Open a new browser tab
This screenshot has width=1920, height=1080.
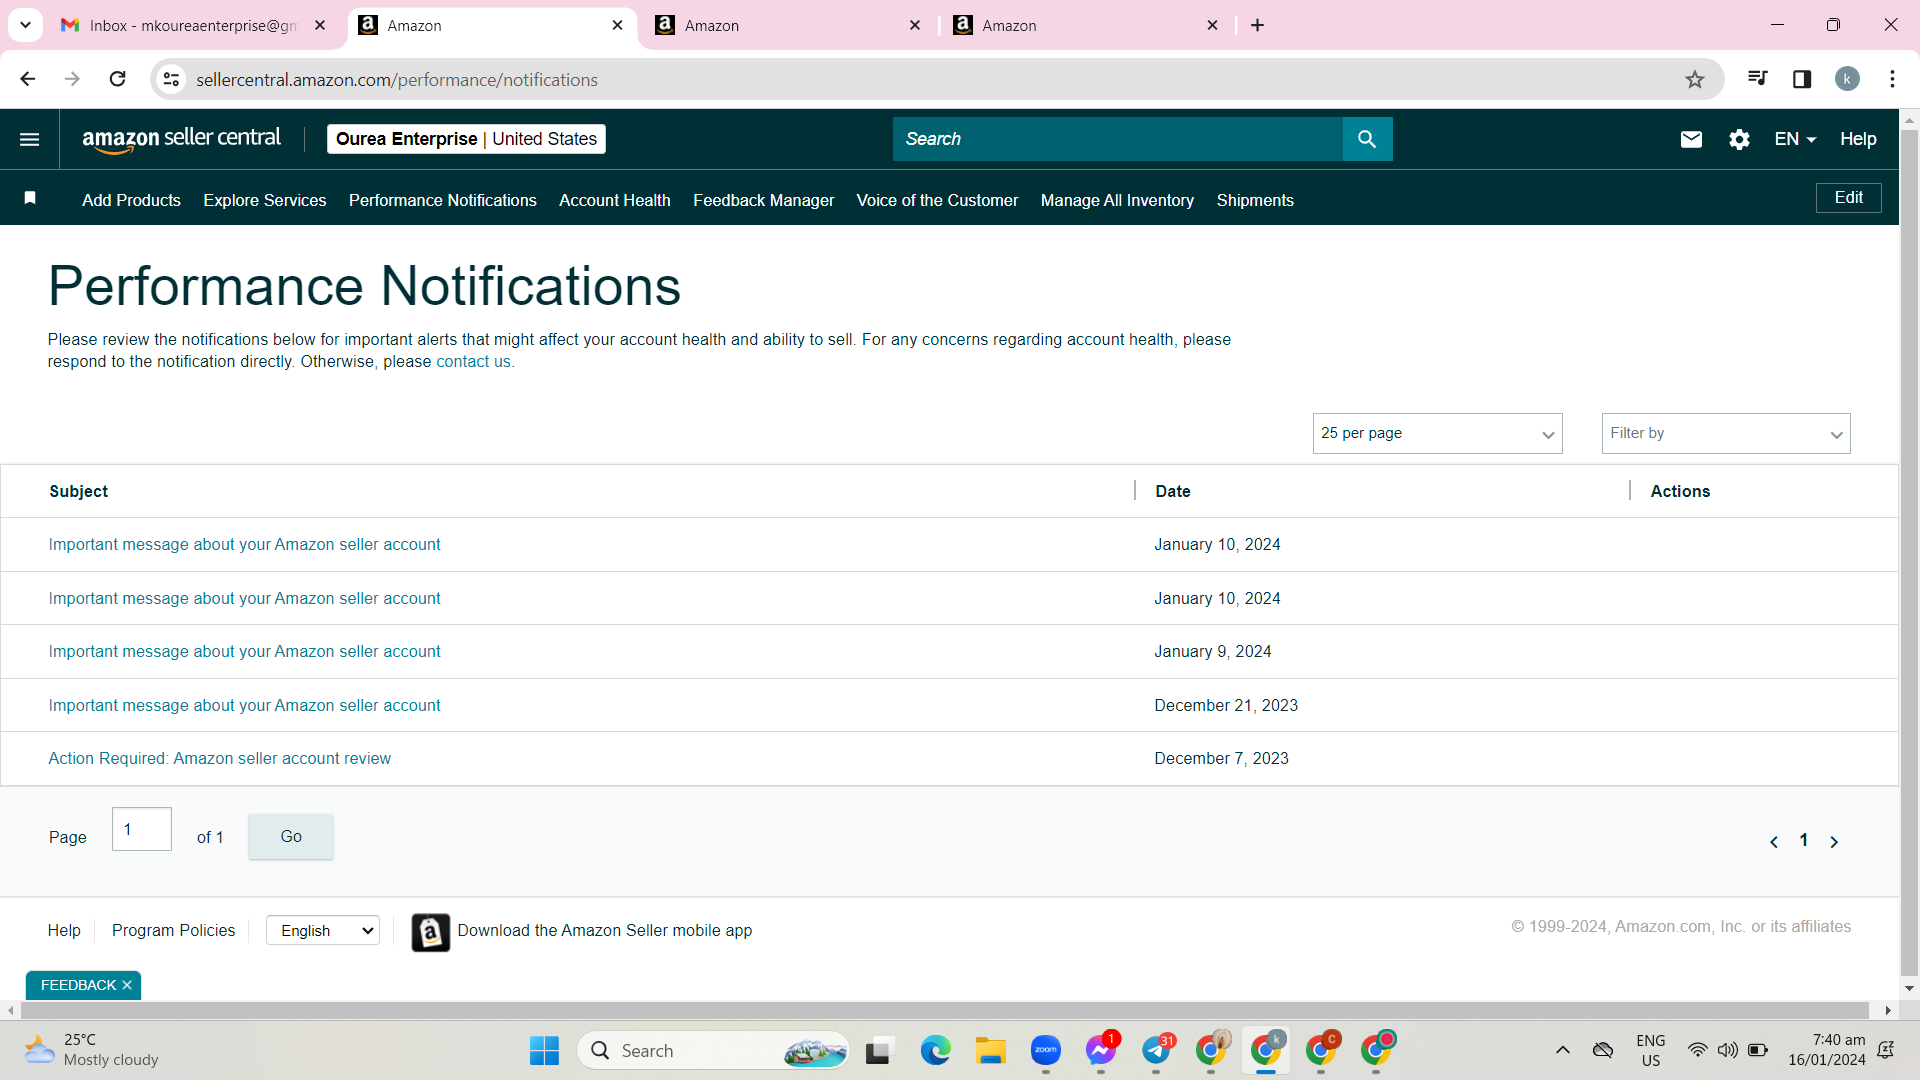(1258, 25)
